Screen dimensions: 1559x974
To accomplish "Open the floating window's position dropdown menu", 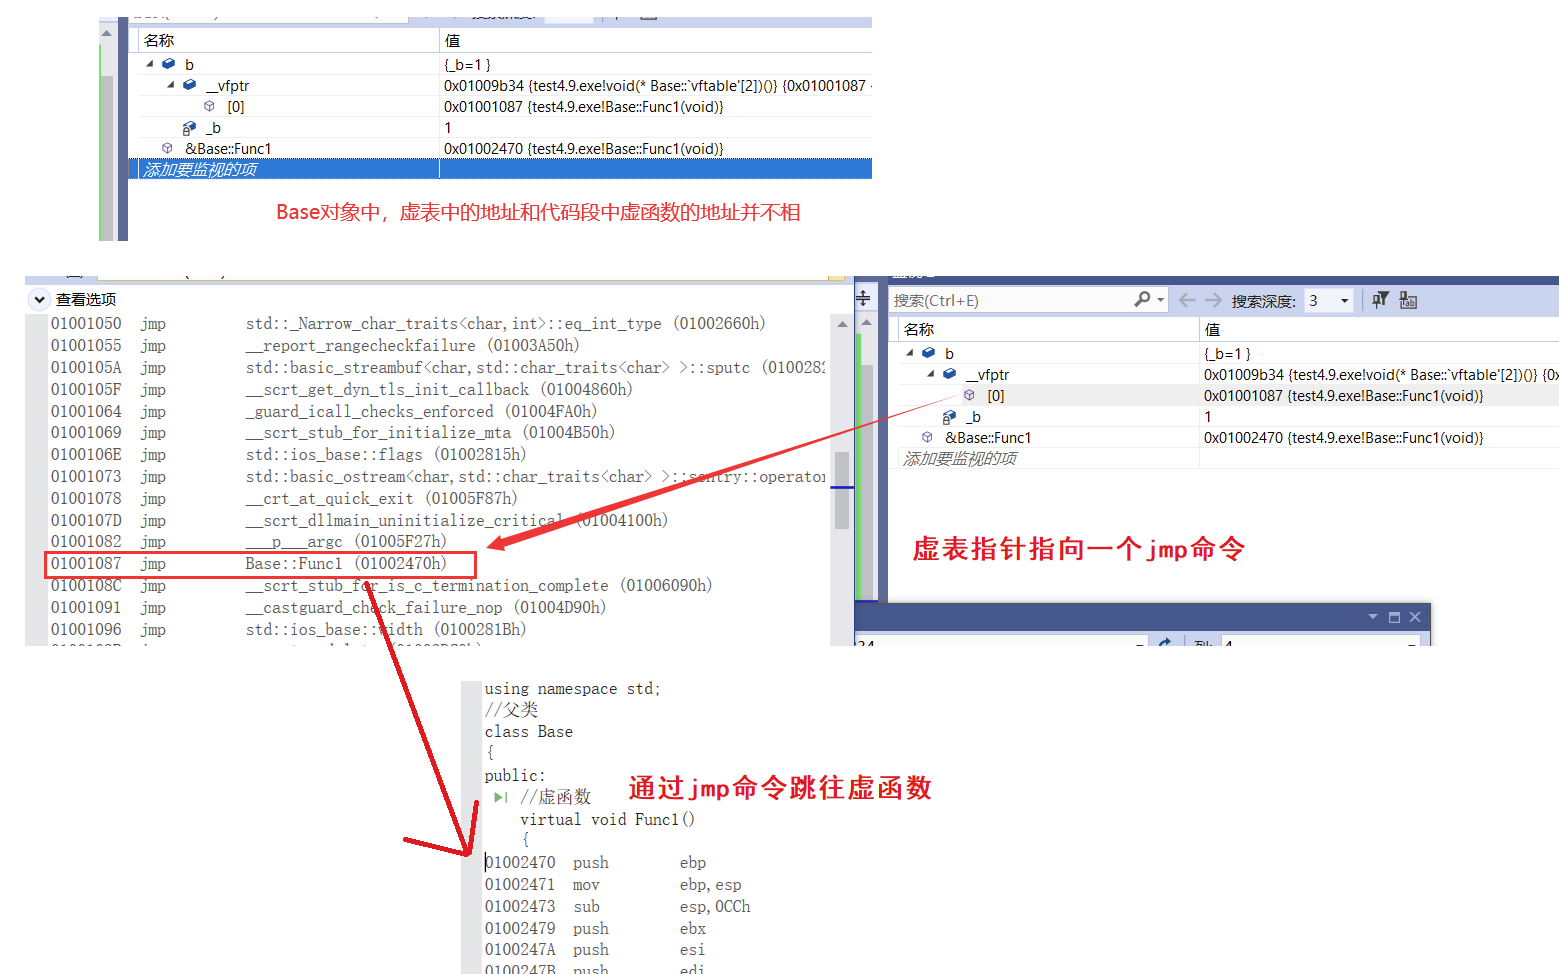I will (x=1373, y=617).
